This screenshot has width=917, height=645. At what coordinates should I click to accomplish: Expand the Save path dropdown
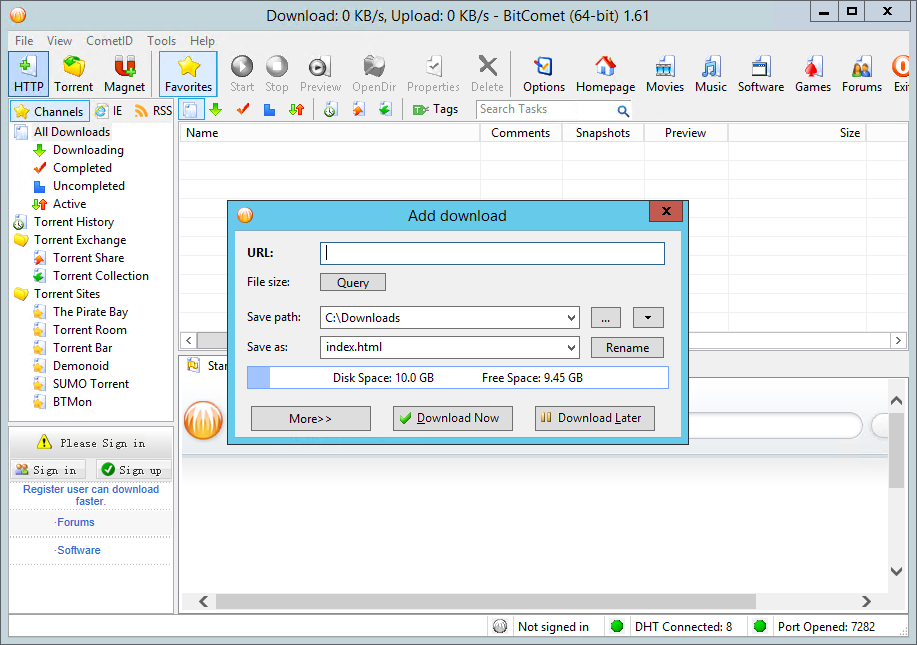[x=571, y=318]
